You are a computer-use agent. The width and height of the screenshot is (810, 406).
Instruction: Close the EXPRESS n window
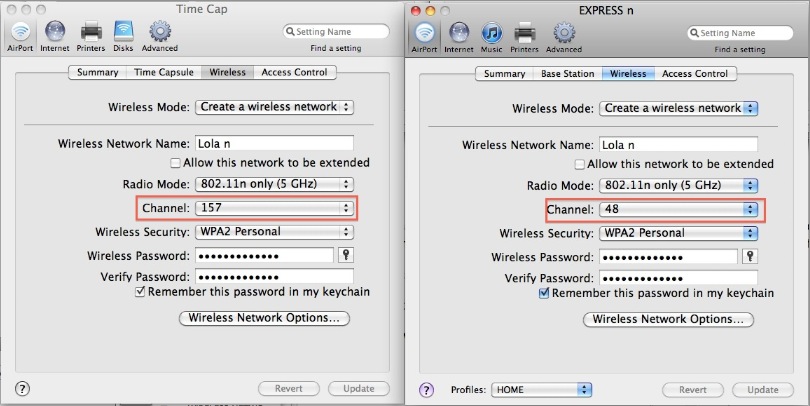pos(415,11)
